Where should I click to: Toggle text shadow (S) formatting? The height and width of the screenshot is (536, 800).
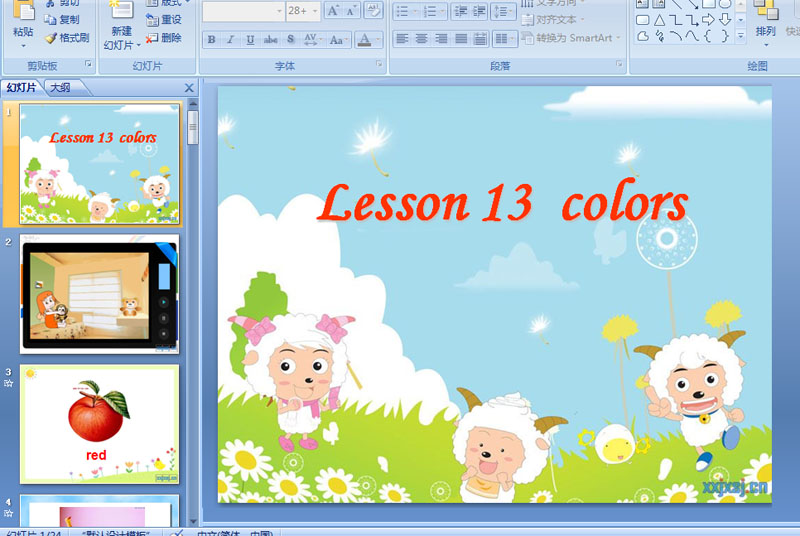click(290, 39)
